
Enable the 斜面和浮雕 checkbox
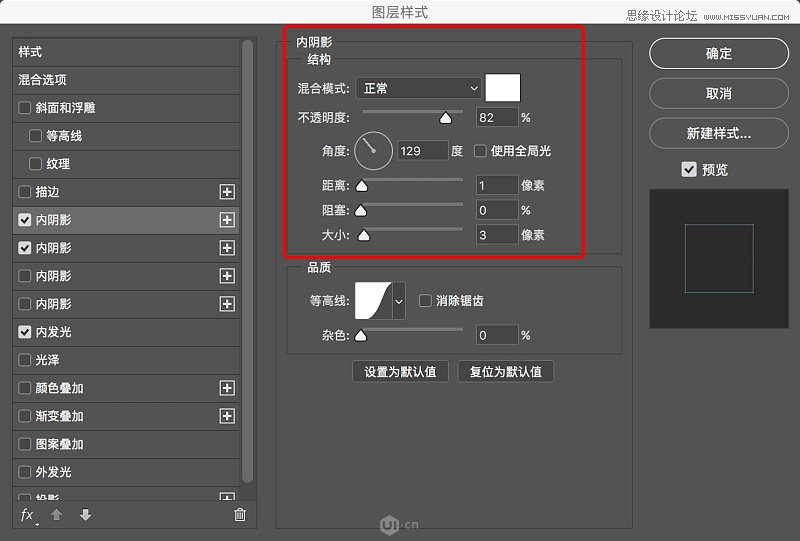24,108
